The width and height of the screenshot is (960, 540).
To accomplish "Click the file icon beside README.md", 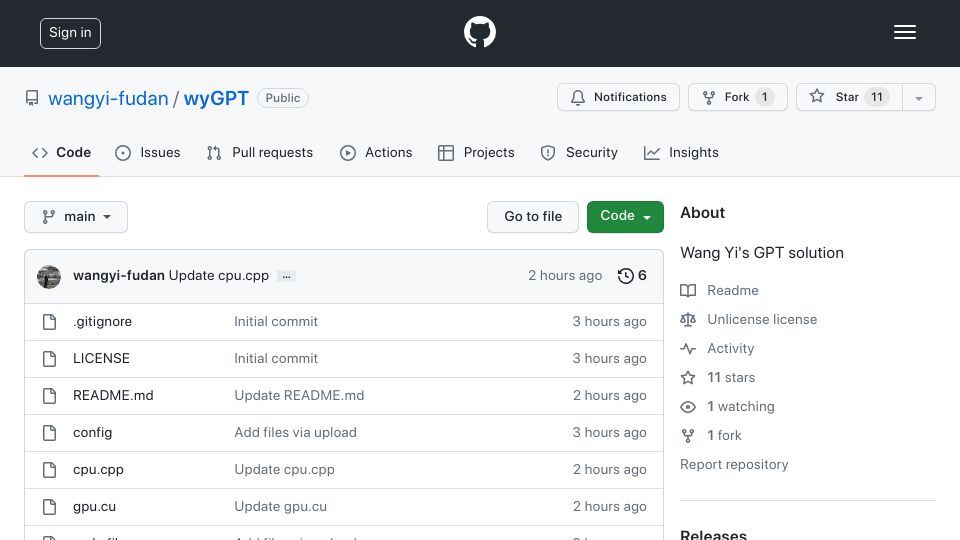I will point(50,396).
